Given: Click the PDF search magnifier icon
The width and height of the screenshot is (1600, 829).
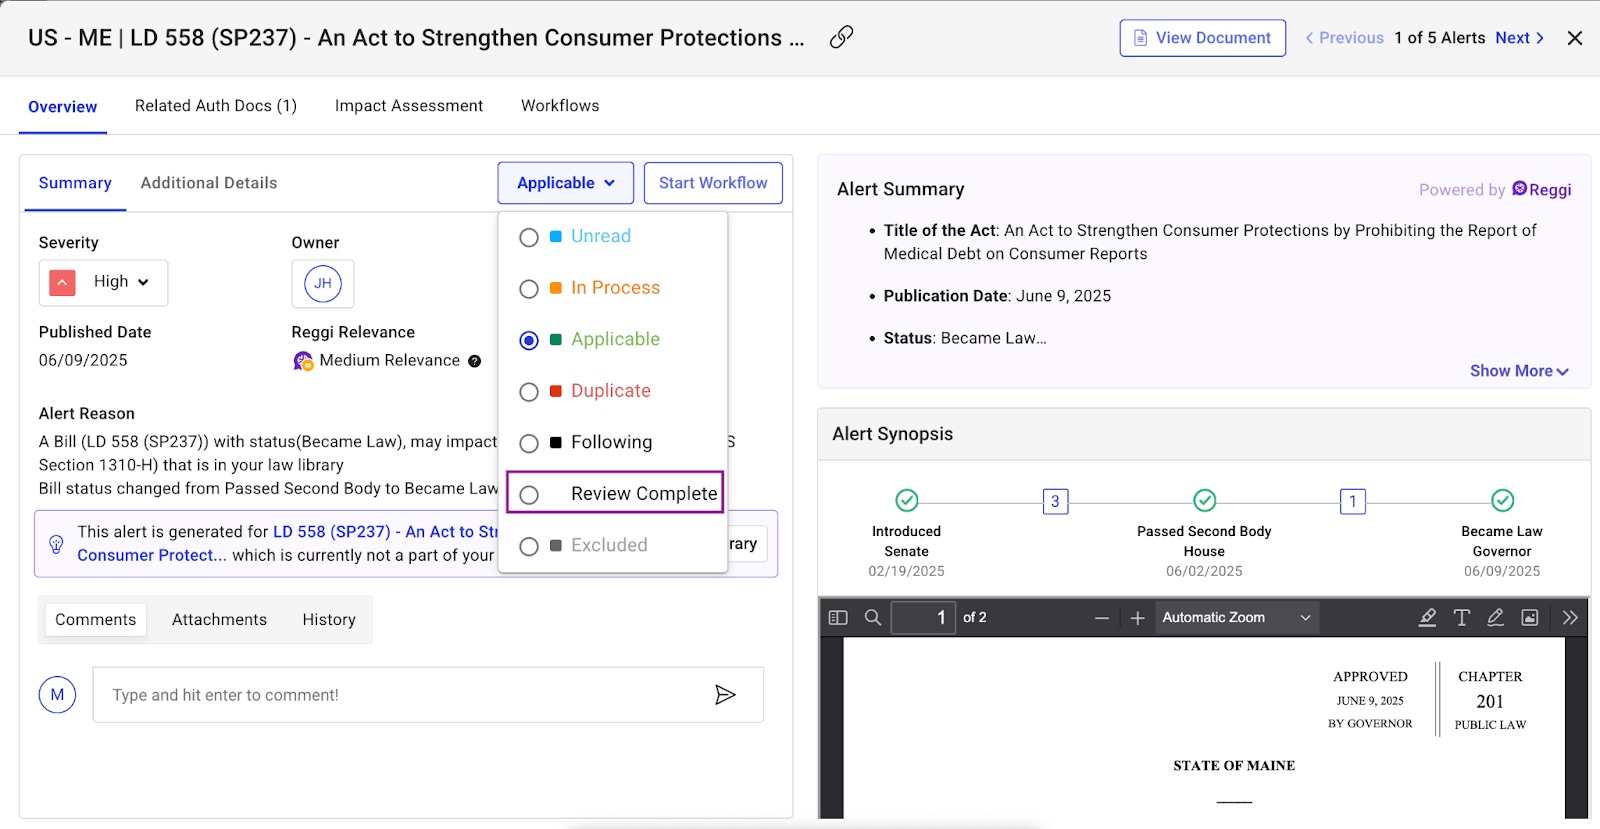Looking at the screenshot, I should point(873,618).
